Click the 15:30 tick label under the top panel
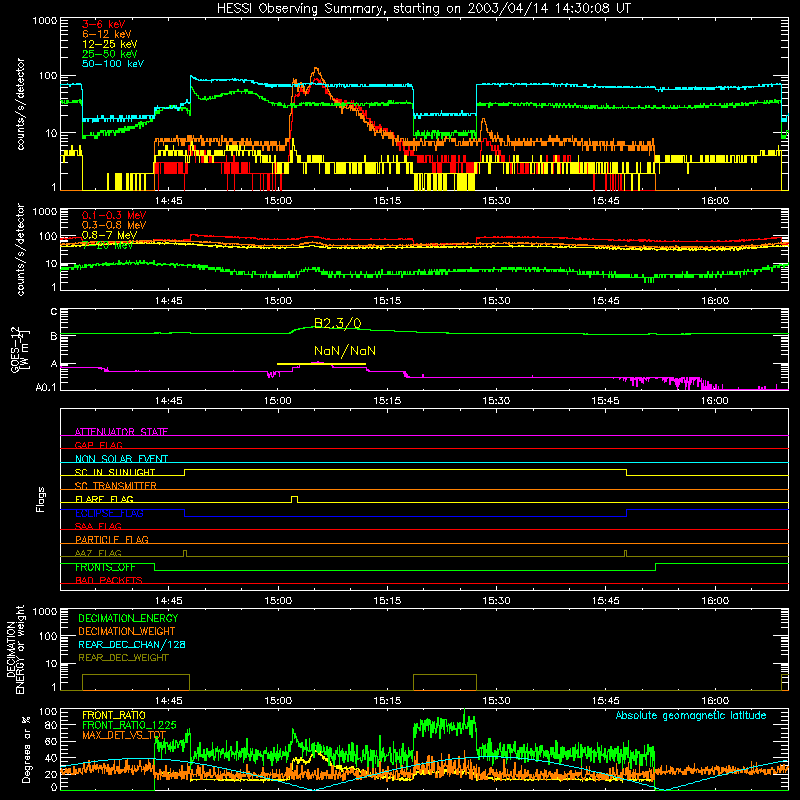Image resolution: width=800 pixels, height=800 pixels. 496,201
